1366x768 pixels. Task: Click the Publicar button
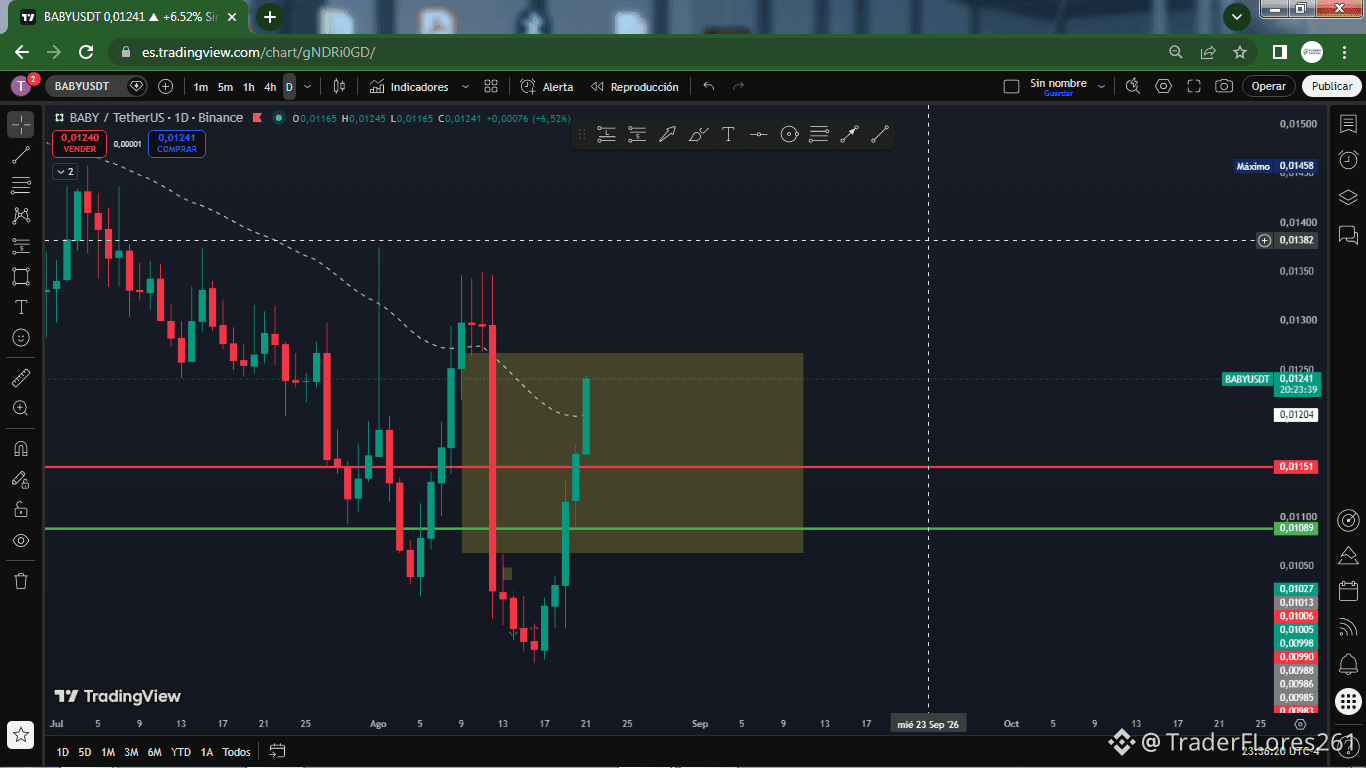[1332, 87]
